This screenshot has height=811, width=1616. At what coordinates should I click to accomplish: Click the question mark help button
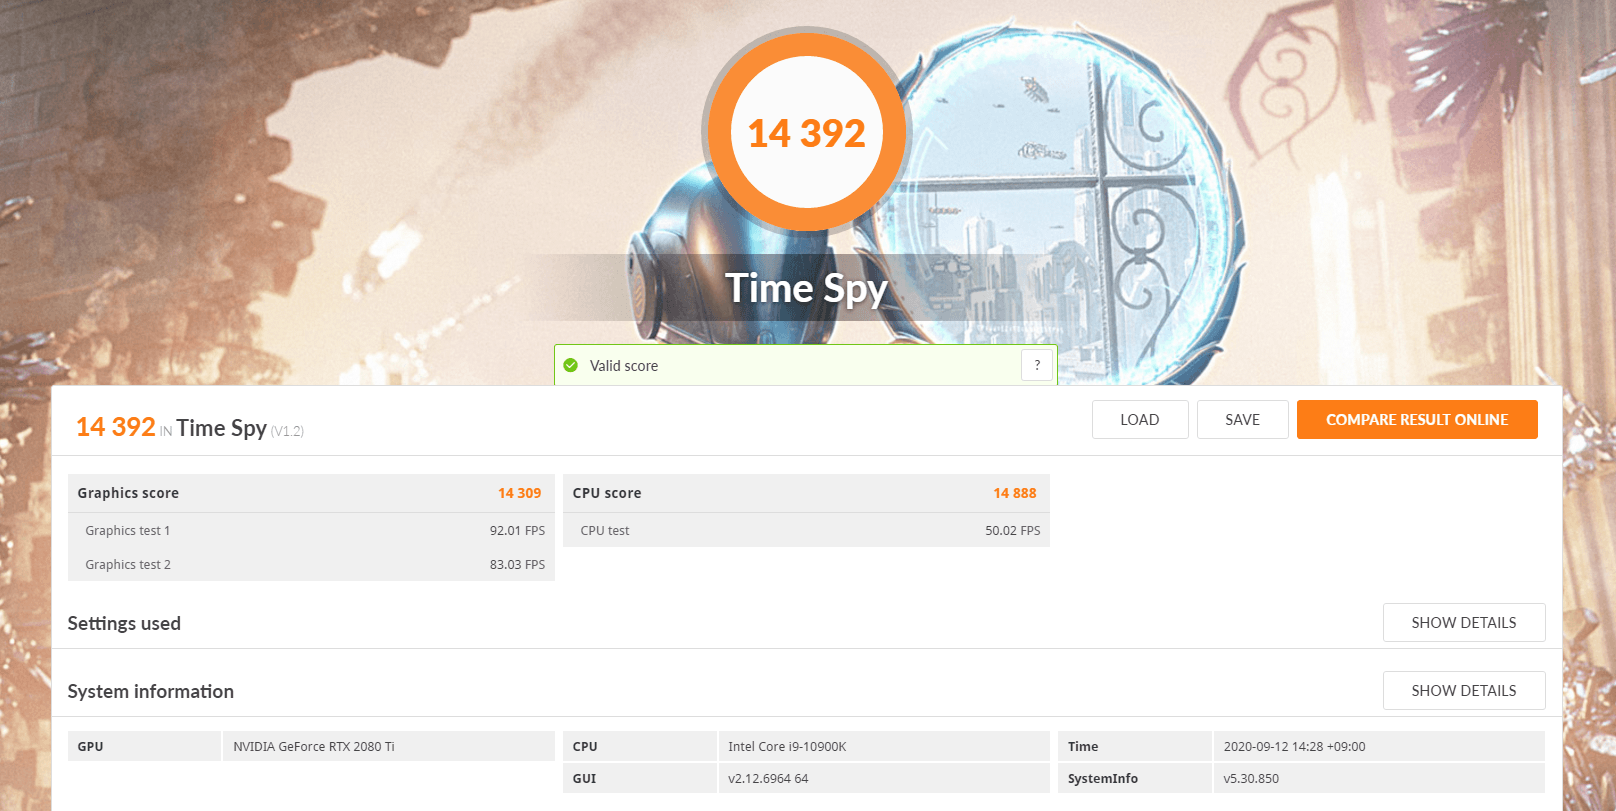pos(1037,365)
